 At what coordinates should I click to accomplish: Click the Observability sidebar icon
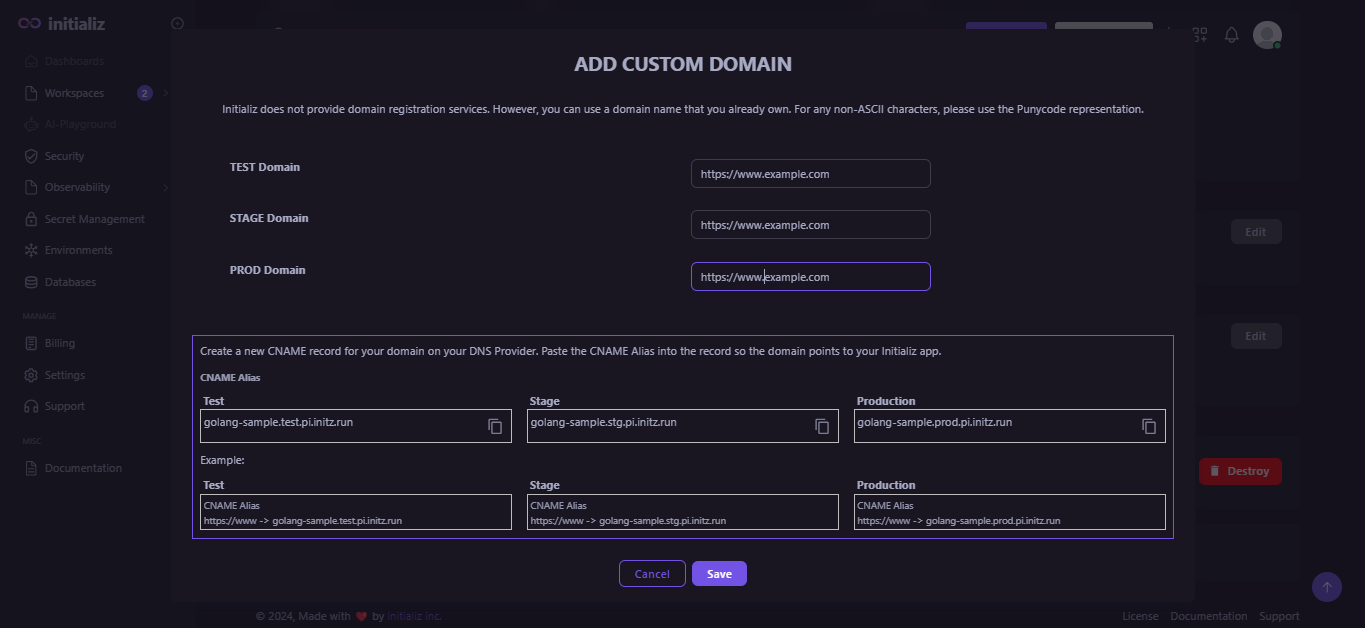pos(31,187)
